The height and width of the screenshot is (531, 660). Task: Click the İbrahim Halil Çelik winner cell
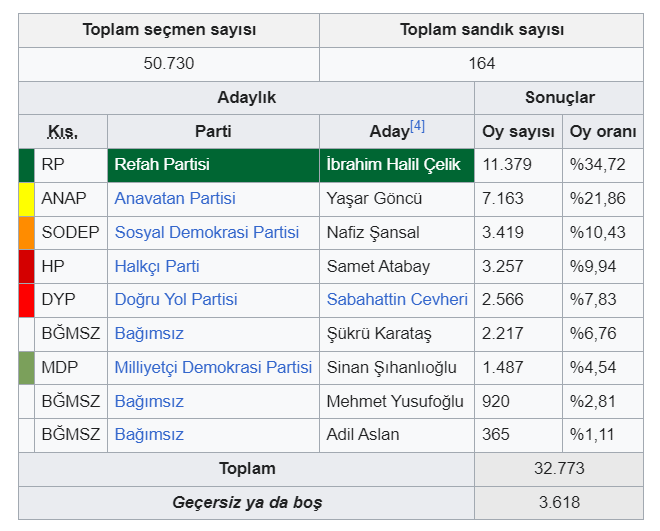tap(397, 165)
